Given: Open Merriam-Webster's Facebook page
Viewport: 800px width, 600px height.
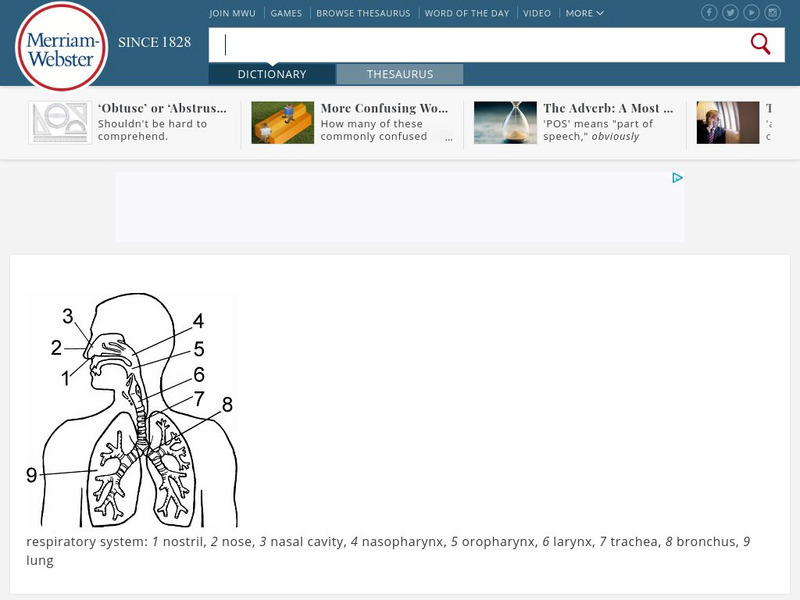Looking at the screenshot, I should (x=709, y=12).
